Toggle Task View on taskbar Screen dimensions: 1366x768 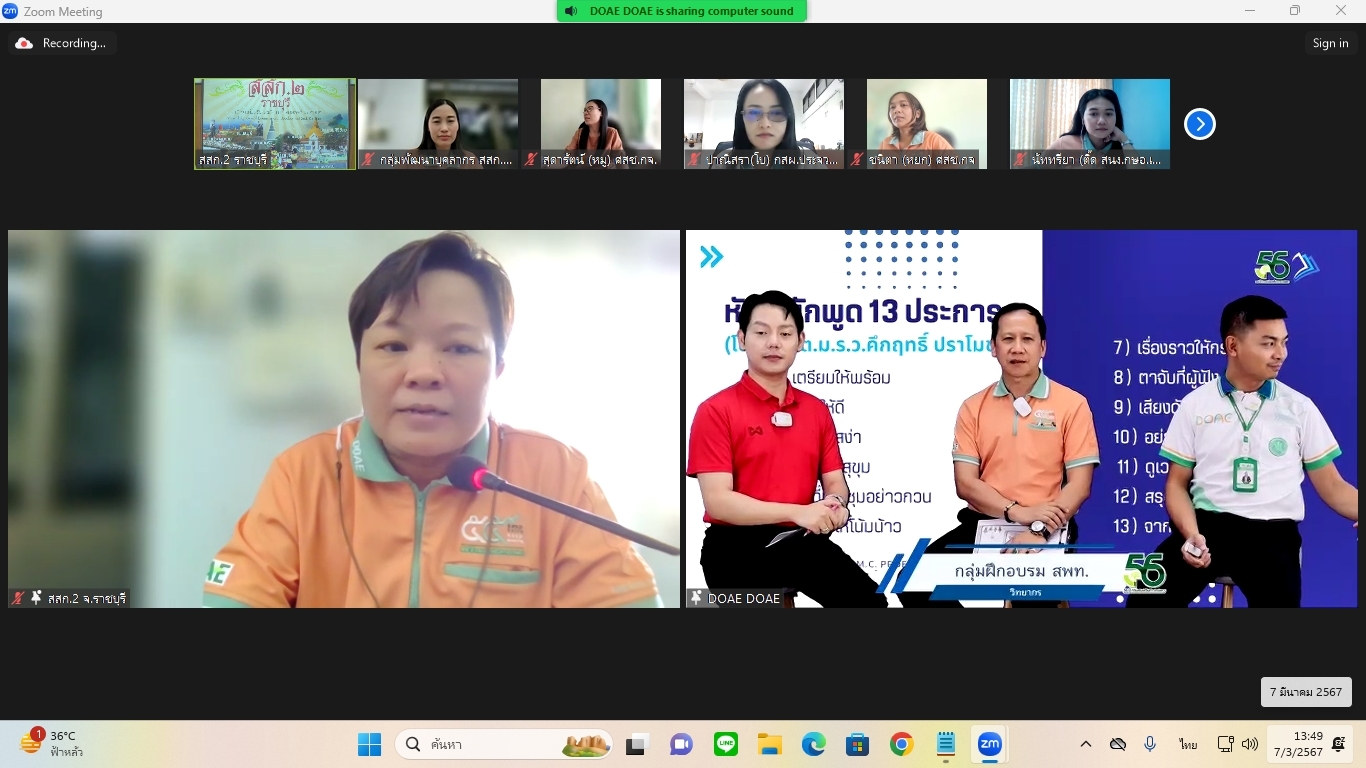click(x=637, y=744)
